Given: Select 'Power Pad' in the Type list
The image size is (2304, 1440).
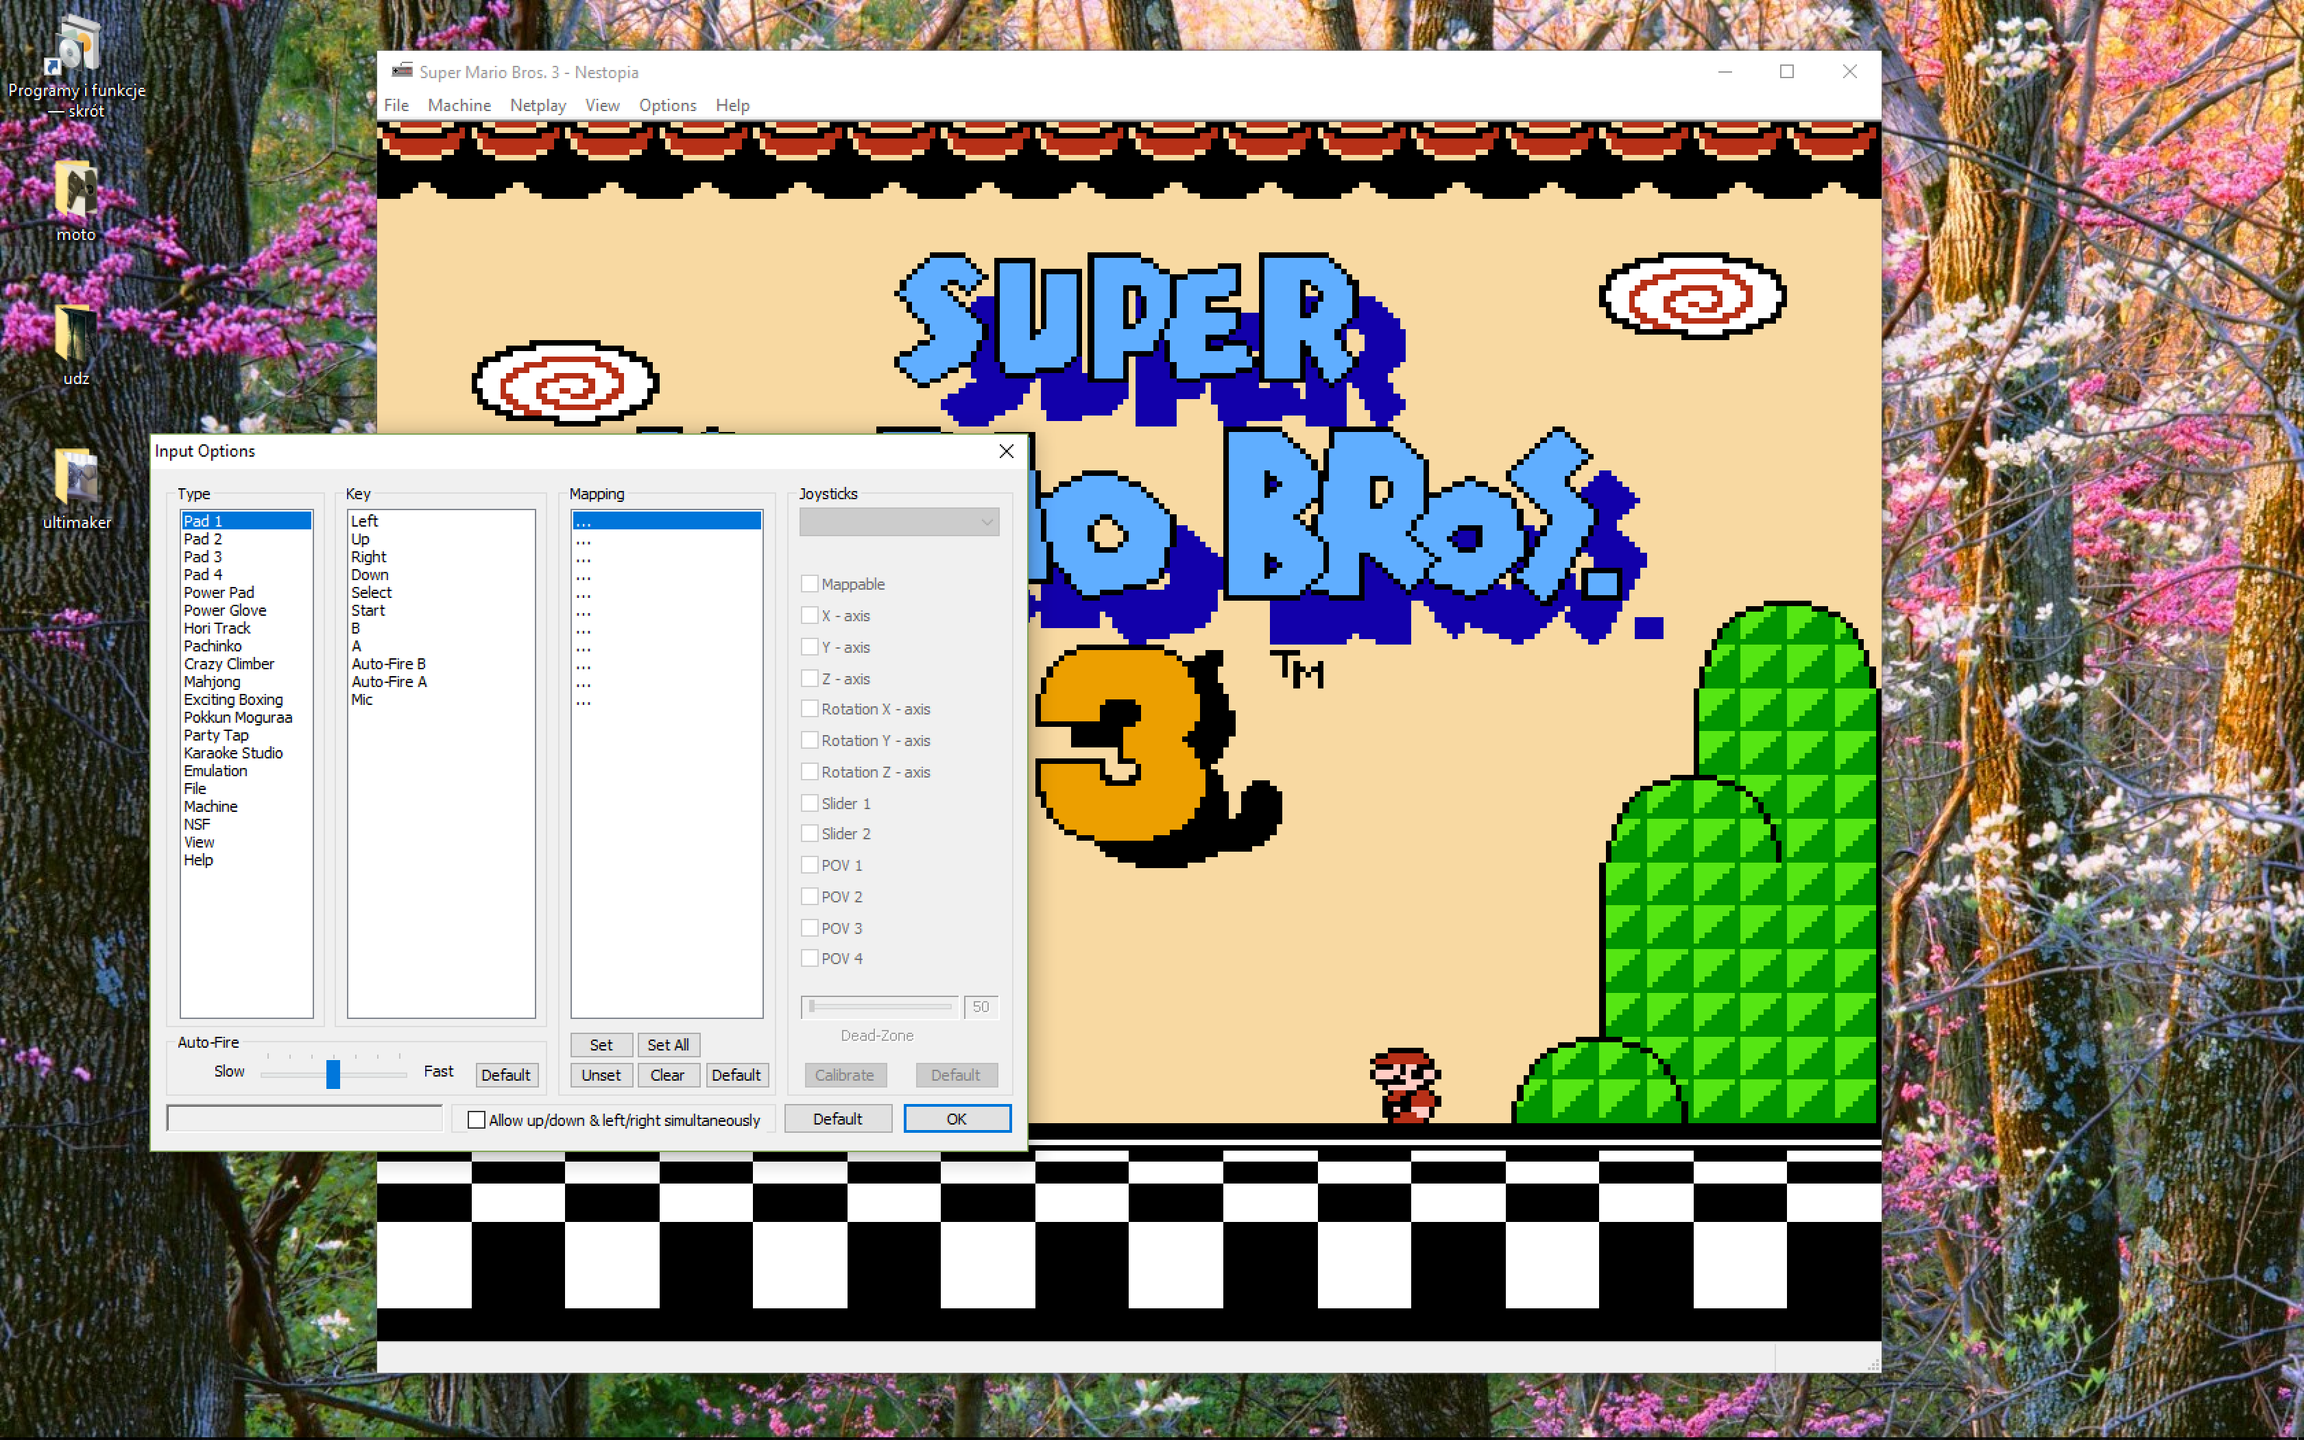Looking at the screenshot, I should tap(246, 593).
